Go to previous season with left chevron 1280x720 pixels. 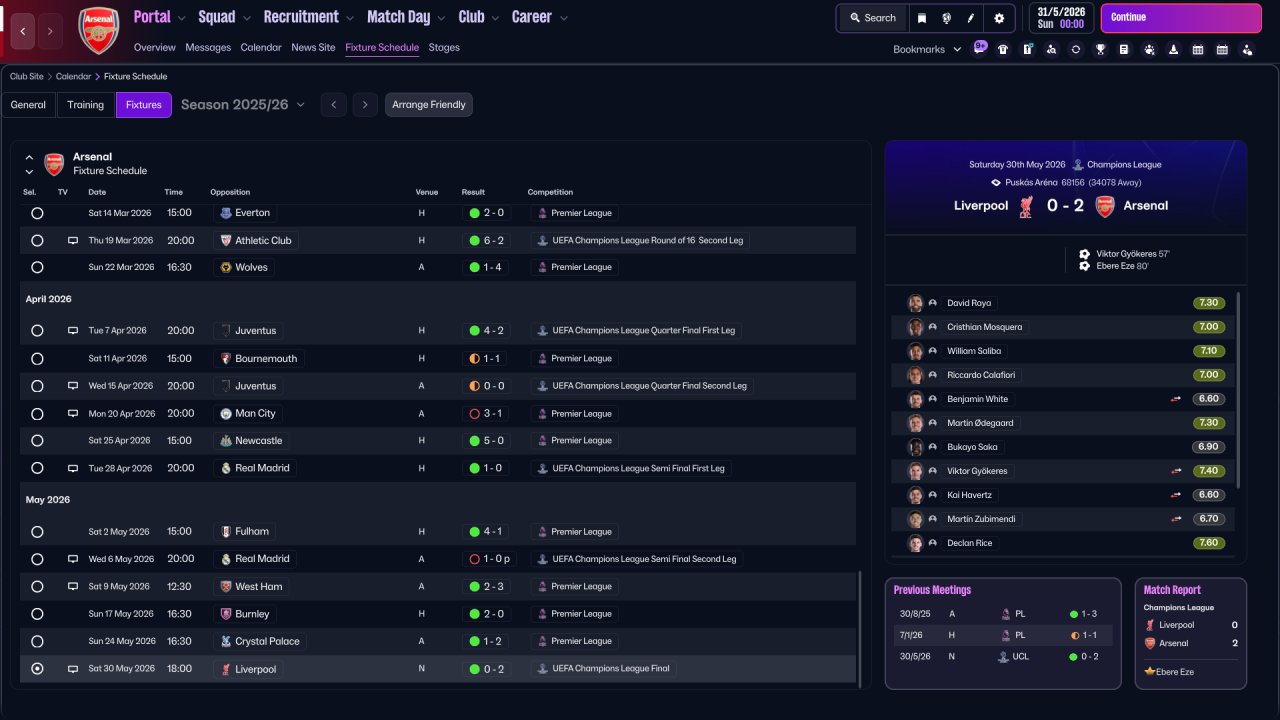(334, 105)
